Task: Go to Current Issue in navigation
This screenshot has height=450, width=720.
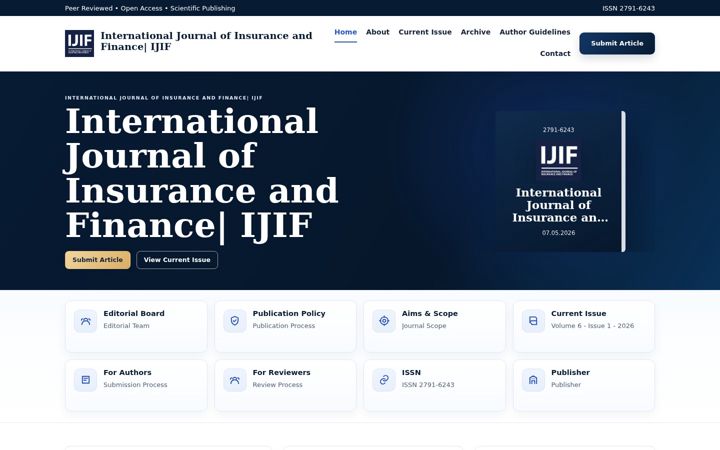Action: tap(425, 32)
